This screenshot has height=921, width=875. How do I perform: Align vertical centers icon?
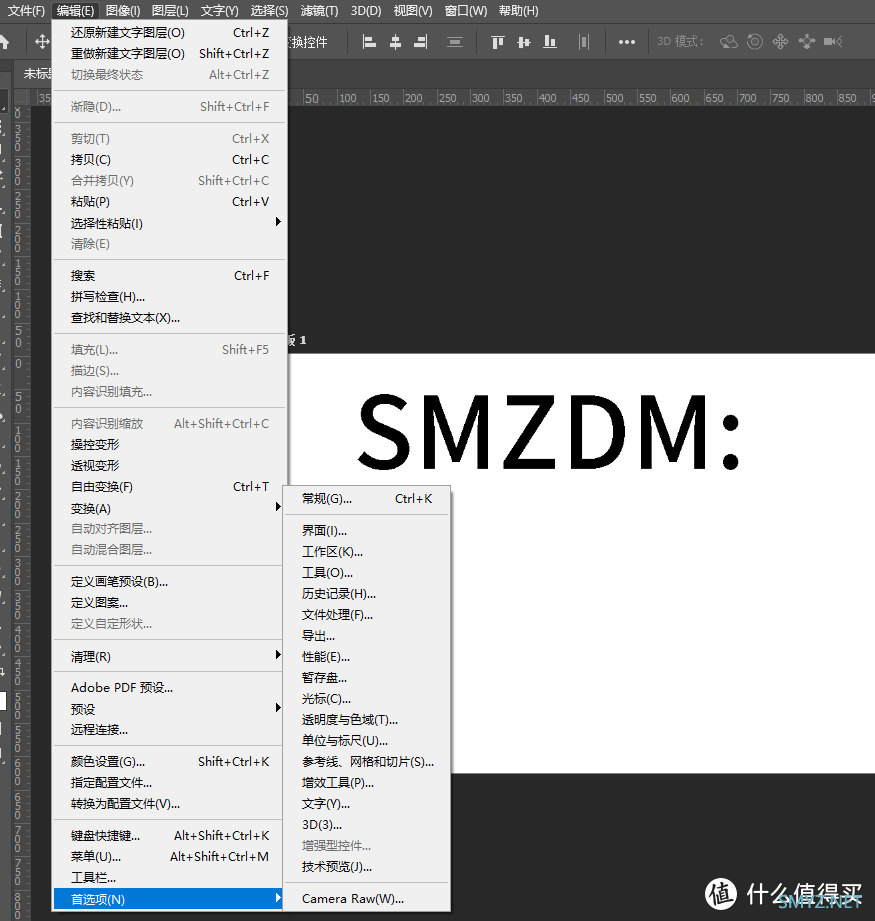pyautogui.click(x=524, y=42)
